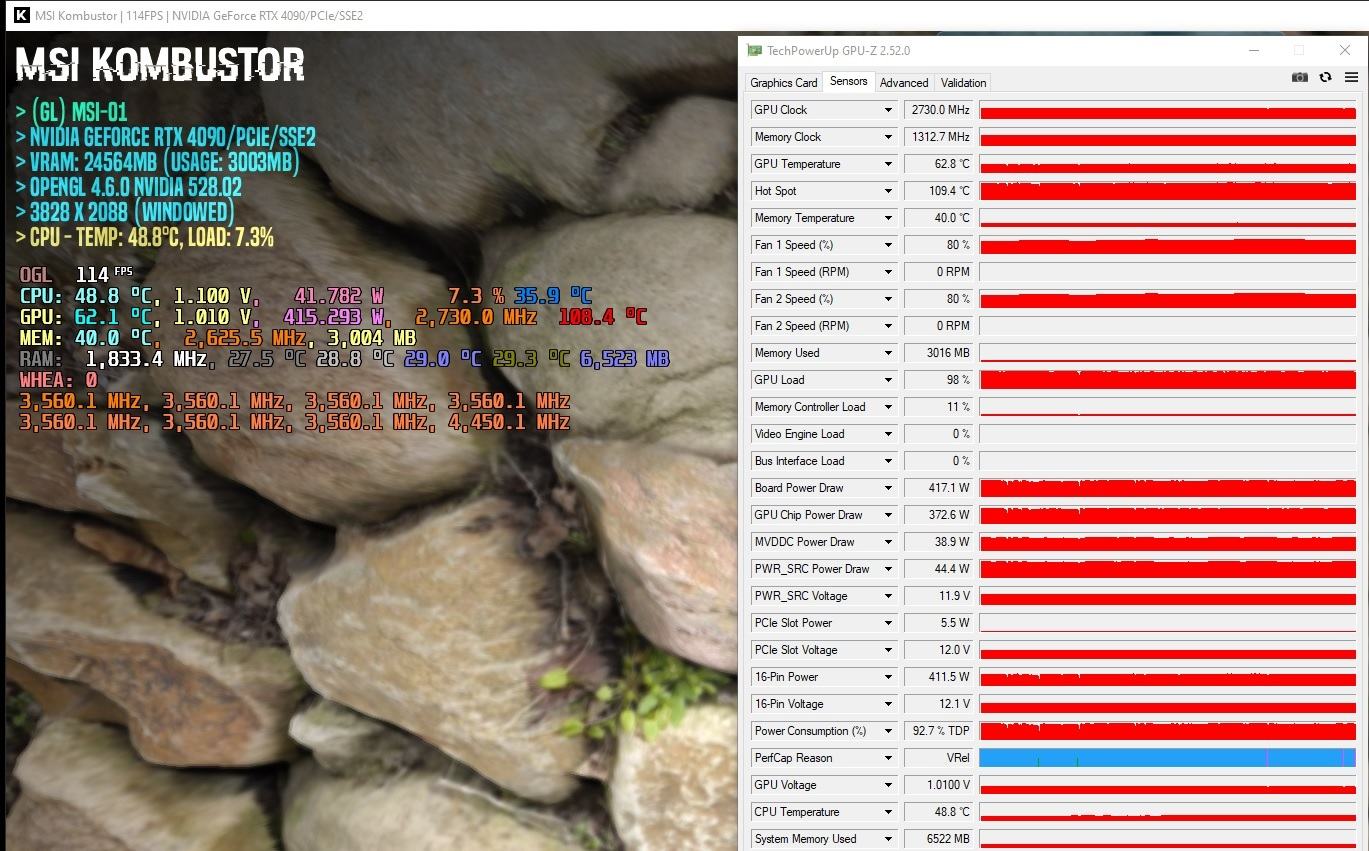The height and width of the screenshot is (851, 1369).
Task: Open the Fan 1 Speed (%) dropdown
Action: [x=887, y=245]
